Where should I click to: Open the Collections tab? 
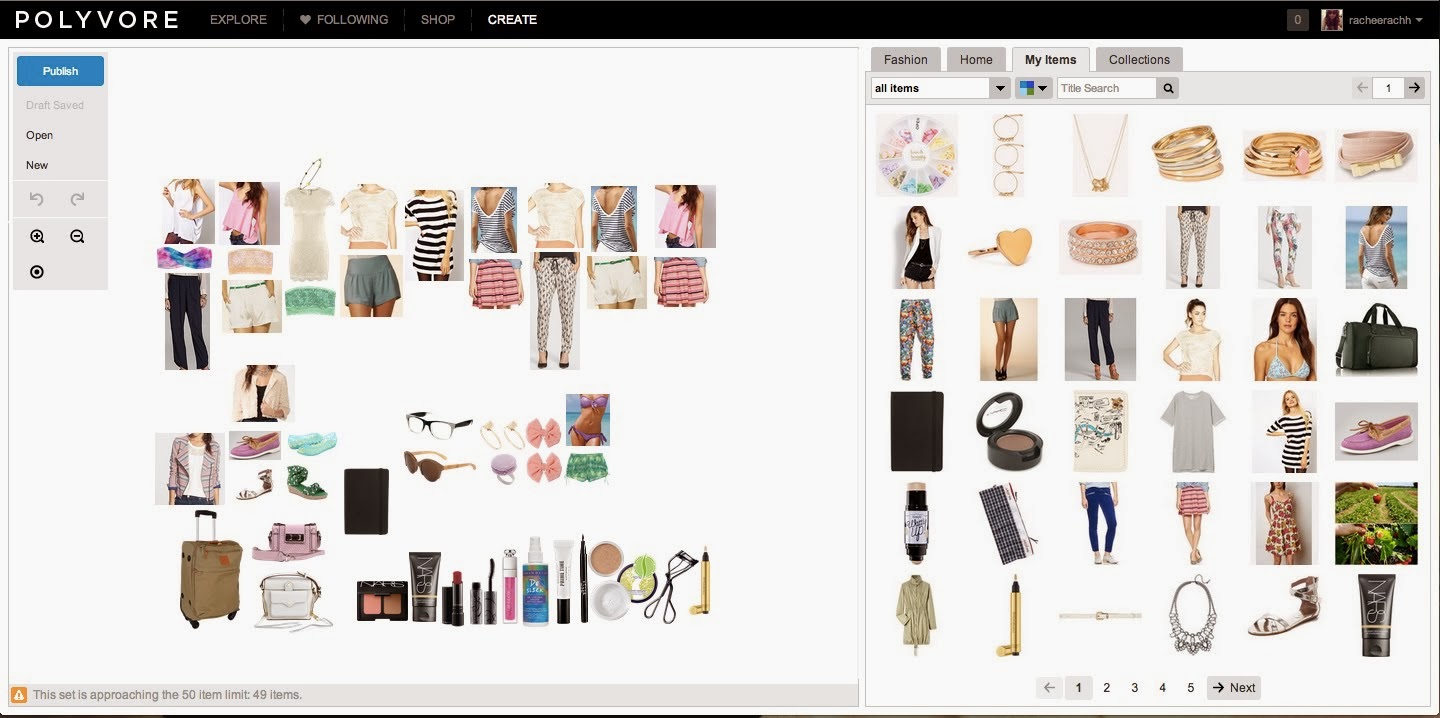pyautogui.click(x=1139, y=59)
